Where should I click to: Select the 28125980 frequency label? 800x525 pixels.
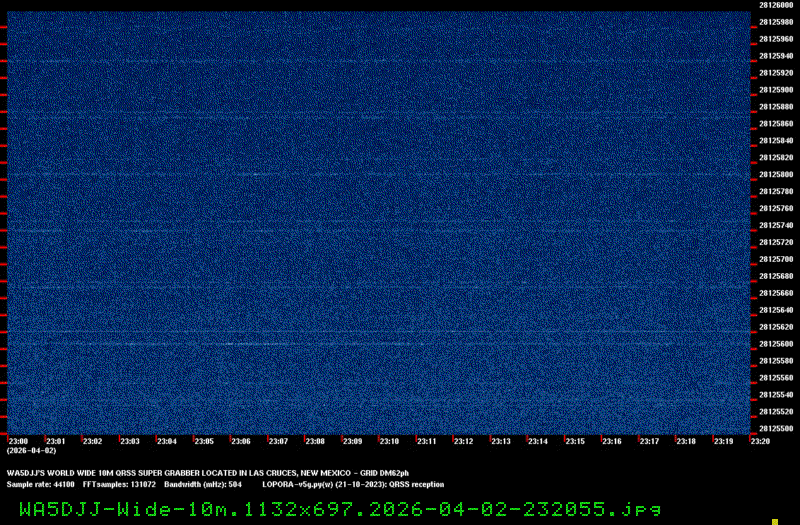[x=776, y=22]
